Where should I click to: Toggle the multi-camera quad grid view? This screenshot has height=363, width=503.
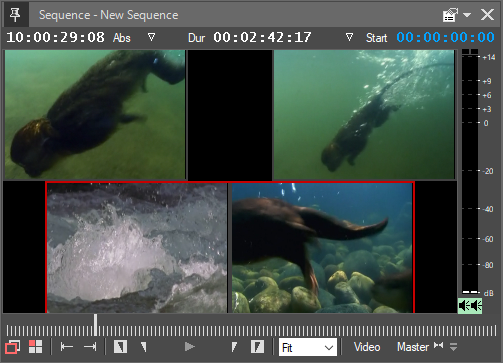[x=35, y=347]
